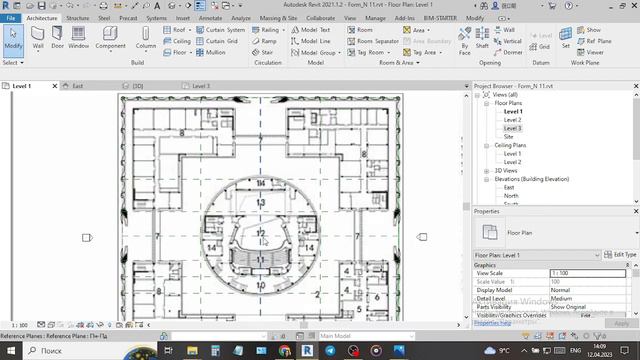Viewport: 640px width, 360px height.
Task: Click the Ceiling tool
Action: [177, 41]
